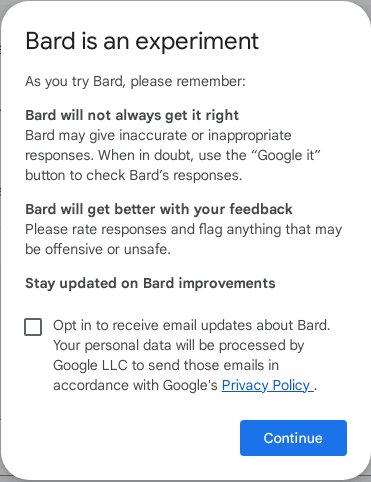Viewport: 371px width, 482px height.
Task: Click label "Opt in to receive email updates about Bard."
Action: coord(192,325)
